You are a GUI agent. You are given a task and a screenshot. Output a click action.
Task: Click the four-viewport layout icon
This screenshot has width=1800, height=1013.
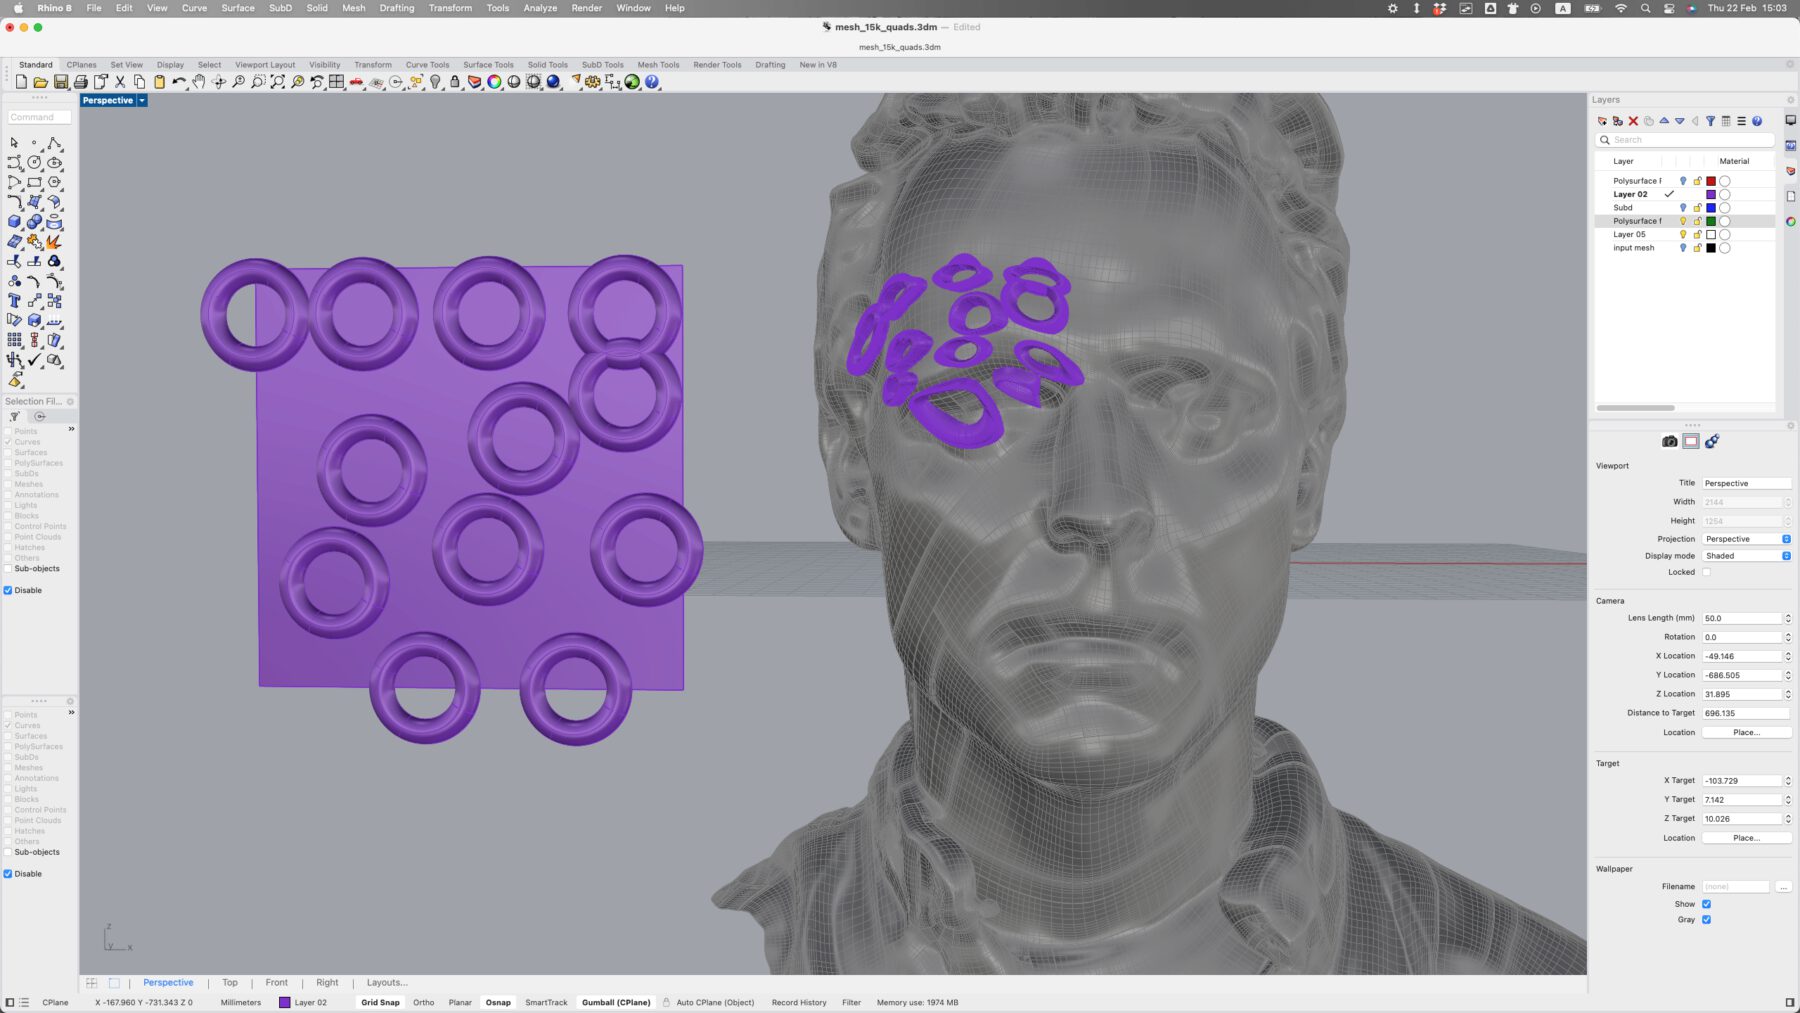[337, 82]
